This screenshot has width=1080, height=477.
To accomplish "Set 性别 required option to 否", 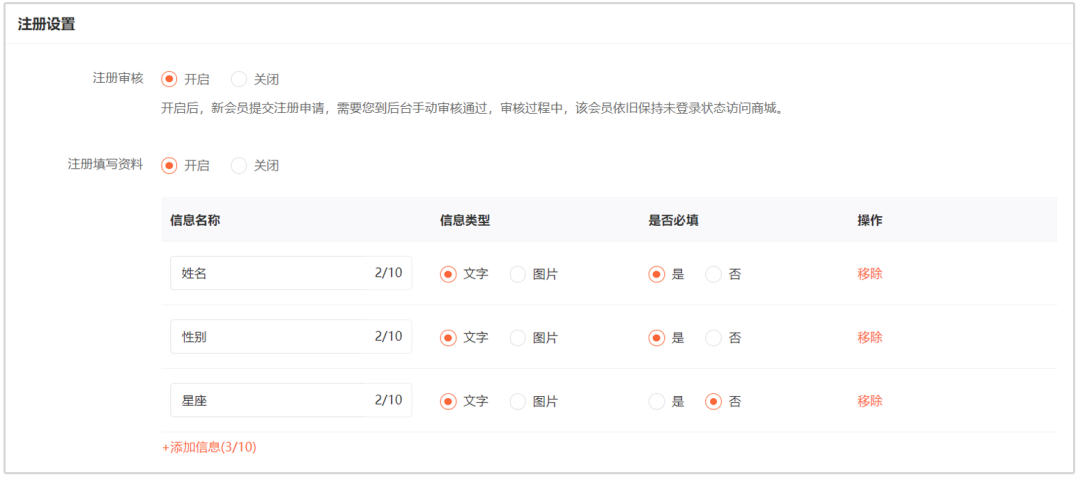I will point(714,338).
